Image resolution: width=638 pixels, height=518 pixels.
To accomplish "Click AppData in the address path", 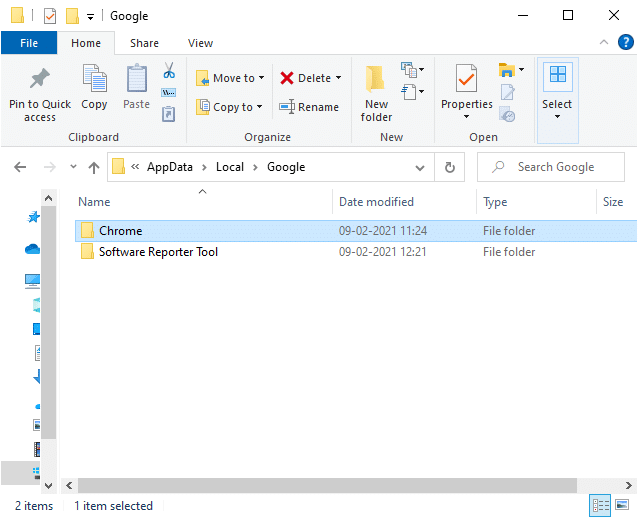I will coord(170,167).
